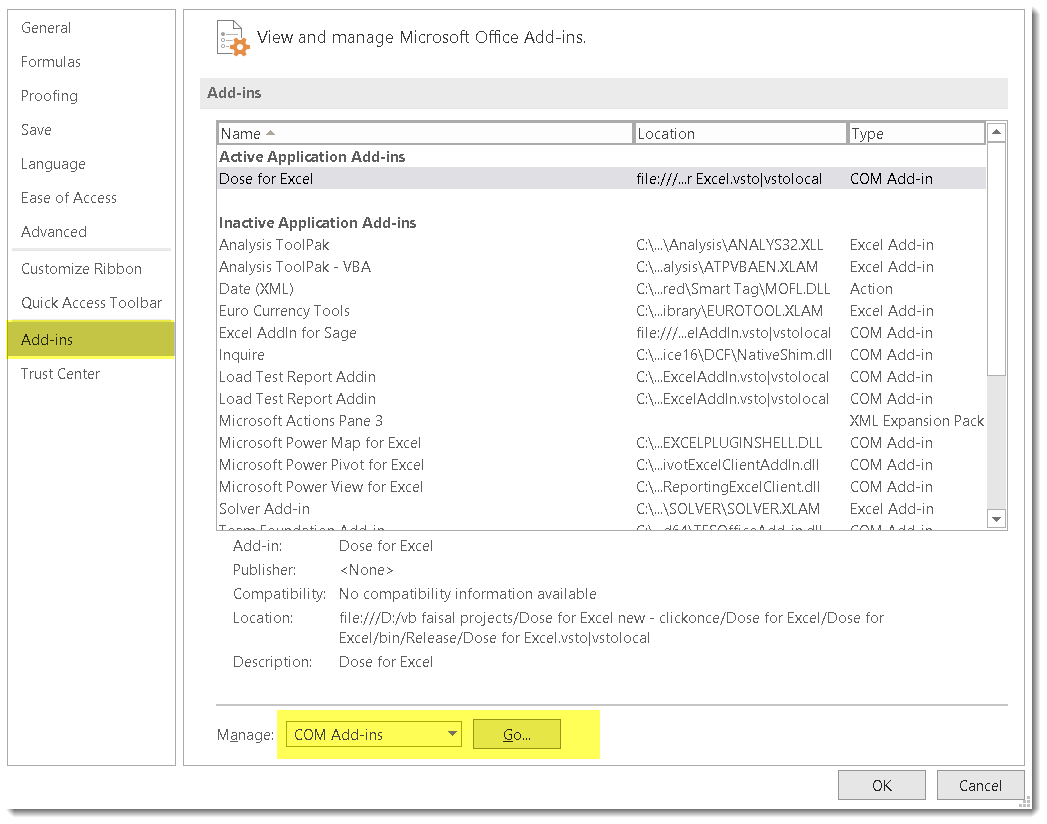The width and height of the screenshot is (1047, 824).
Task: Click the XML Expansion Pack type cell
Action: click(x=917, y=421)
